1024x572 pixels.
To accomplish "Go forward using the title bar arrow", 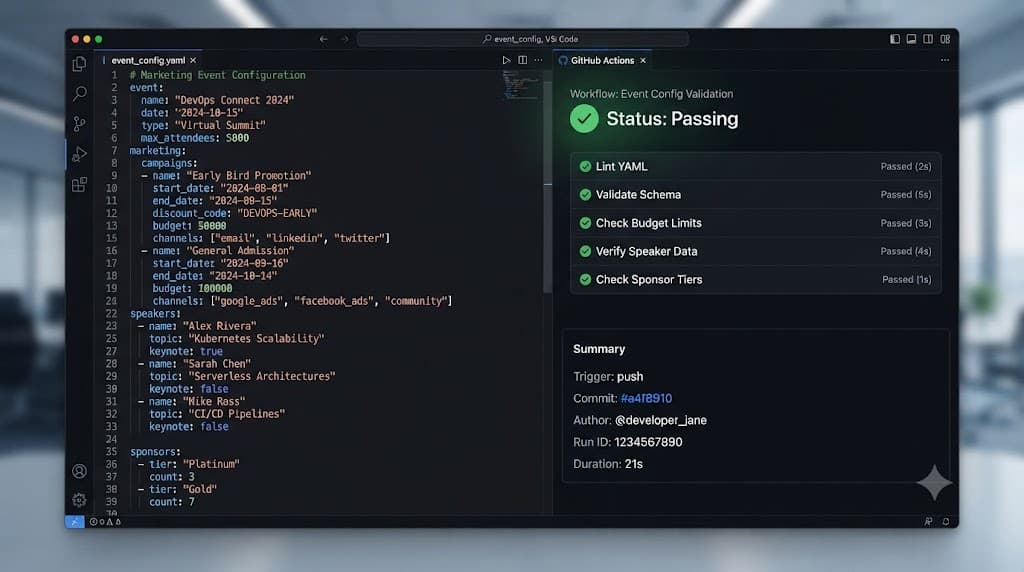I will (345, 39).
